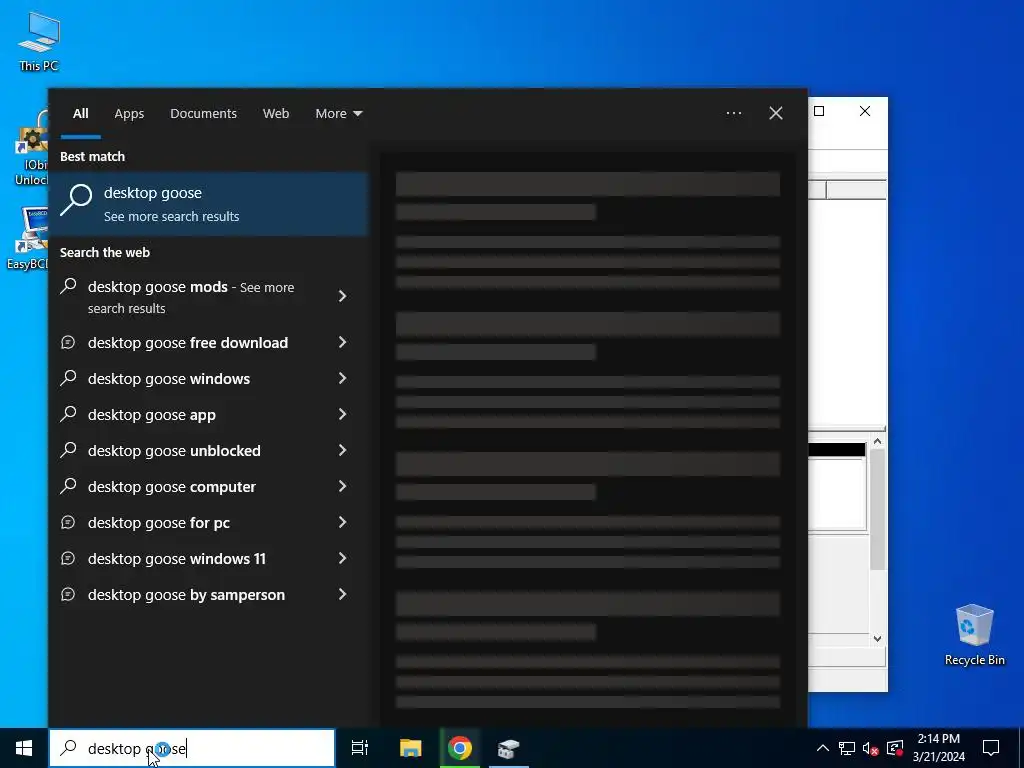Expand preview for desktop goose mods
Viewport: 1024px width, 768px height.
343,296
